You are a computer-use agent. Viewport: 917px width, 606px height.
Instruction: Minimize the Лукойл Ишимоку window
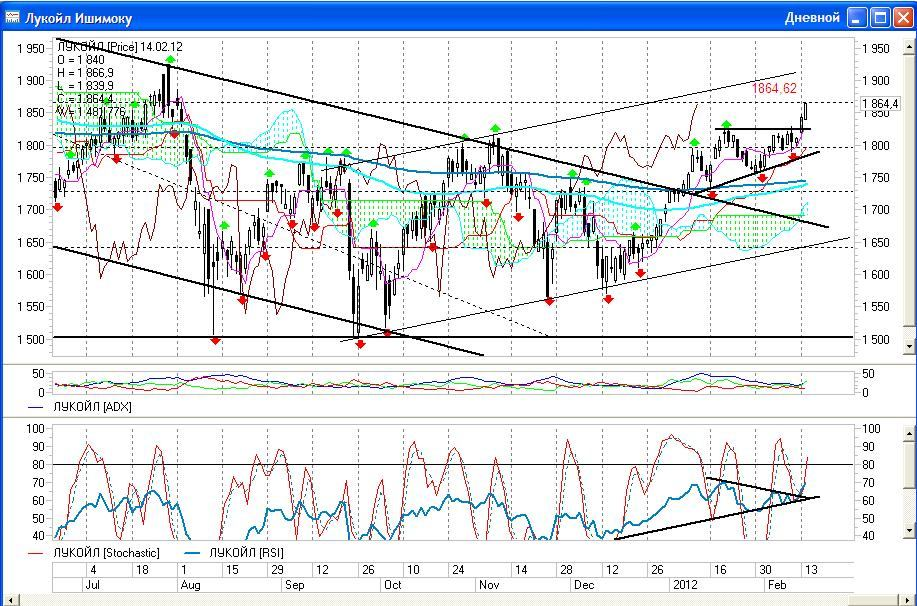coord(859,18)
